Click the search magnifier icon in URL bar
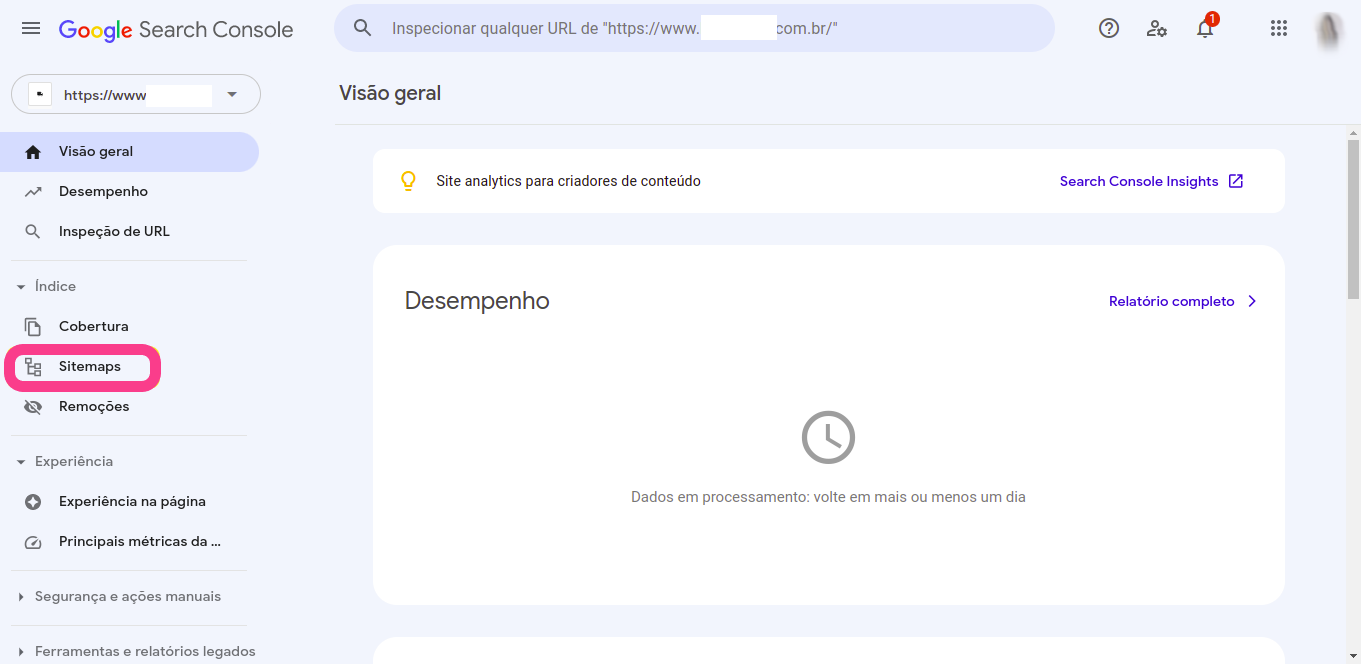 (x=363, y=28)
